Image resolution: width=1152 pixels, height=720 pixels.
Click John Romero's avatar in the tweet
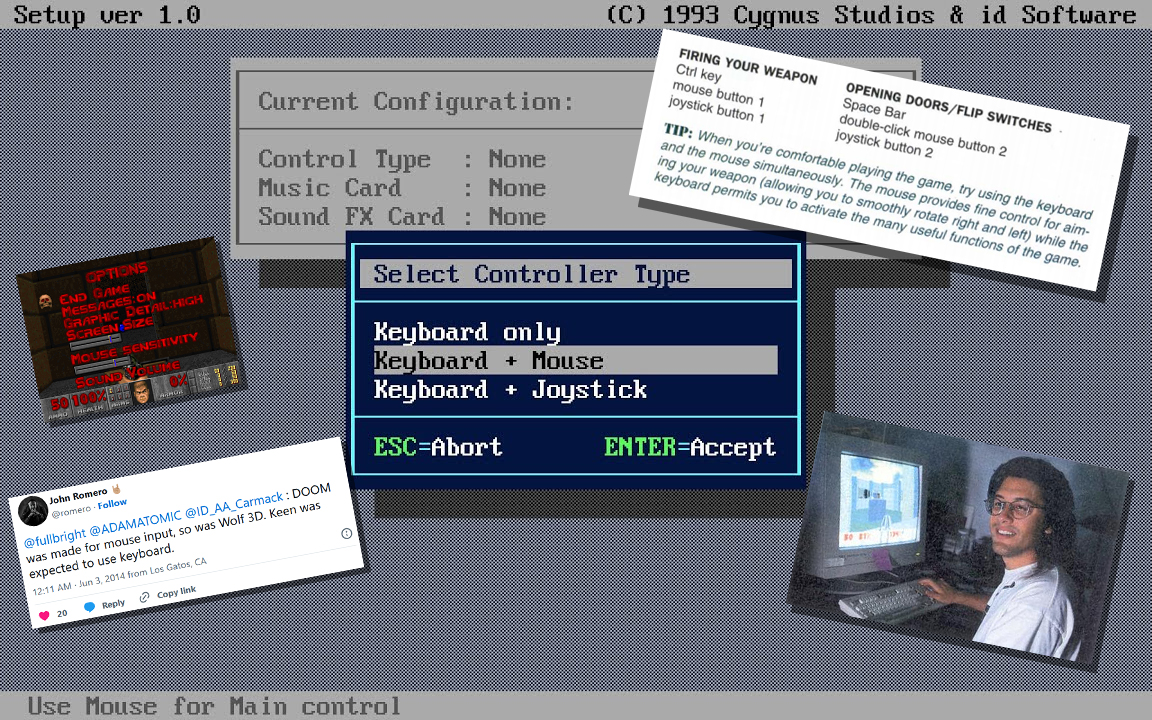[x=33, y=511]
